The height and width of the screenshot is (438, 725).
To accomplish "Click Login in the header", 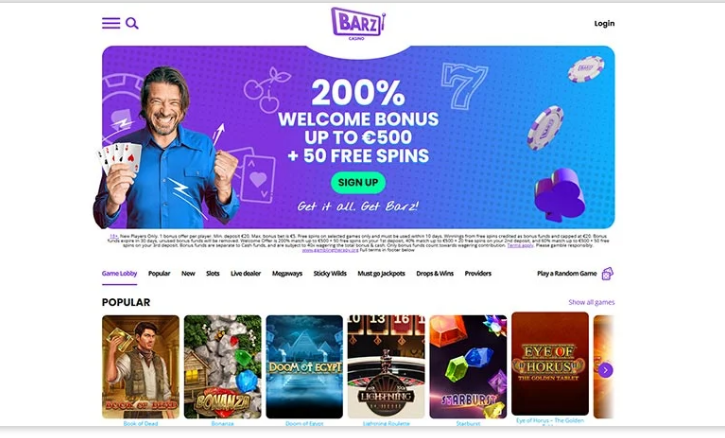I will (604, 24).
